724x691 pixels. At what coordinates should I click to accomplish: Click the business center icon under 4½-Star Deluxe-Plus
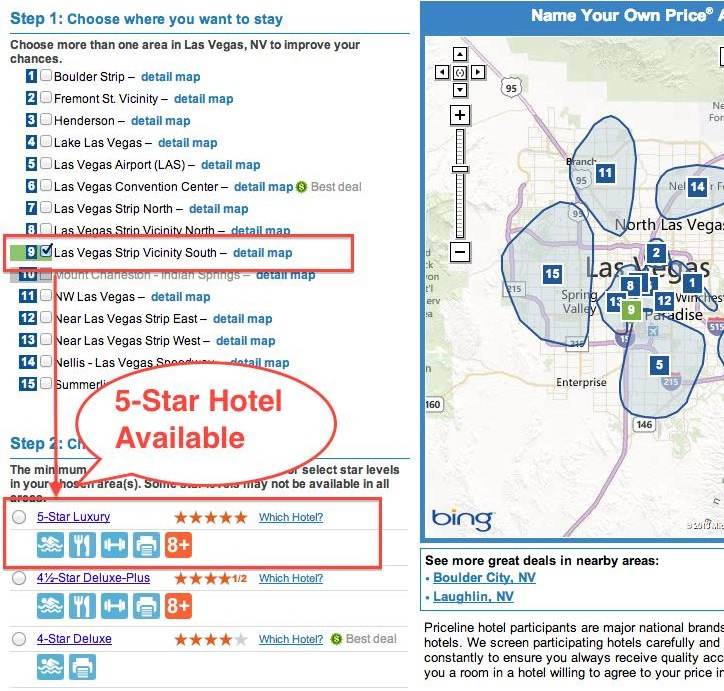click(x=146, y=606)
